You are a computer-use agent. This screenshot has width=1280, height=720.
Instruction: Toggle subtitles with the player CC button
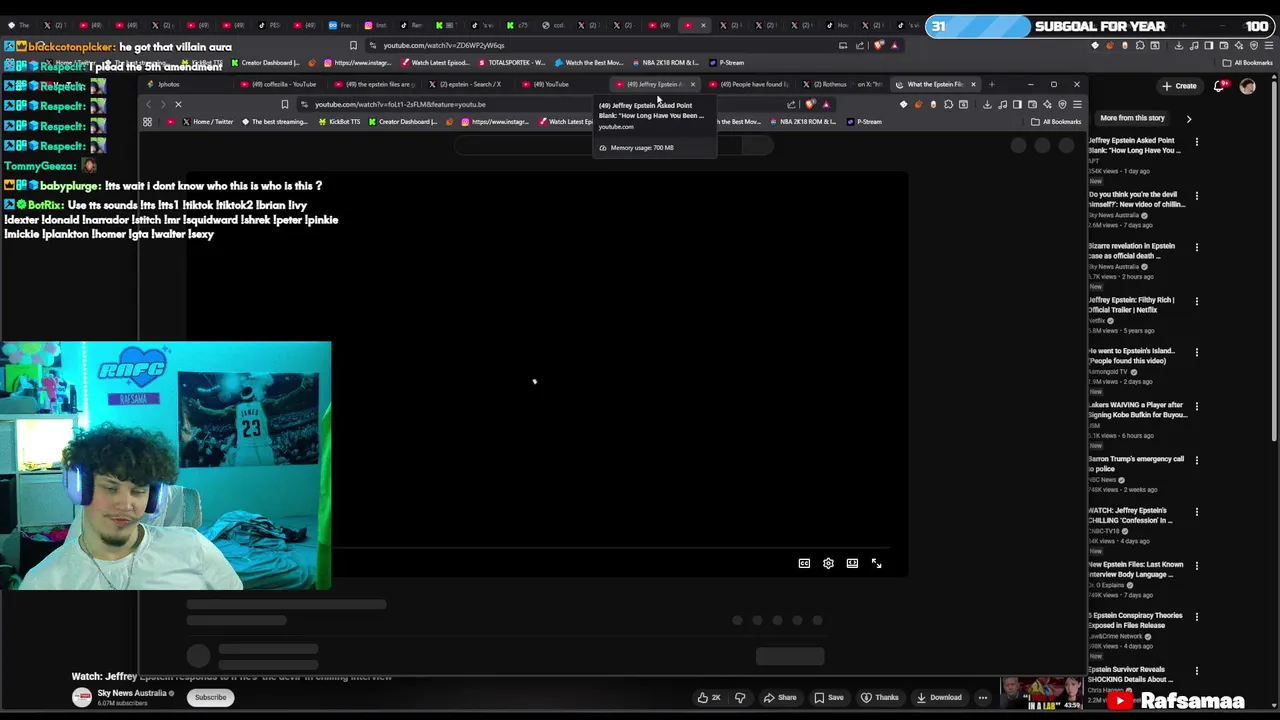tap(804, 564)
